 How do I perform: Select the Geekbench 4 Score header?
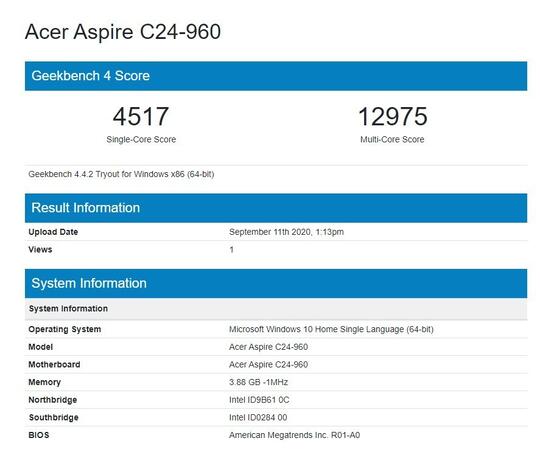point(276,76)
